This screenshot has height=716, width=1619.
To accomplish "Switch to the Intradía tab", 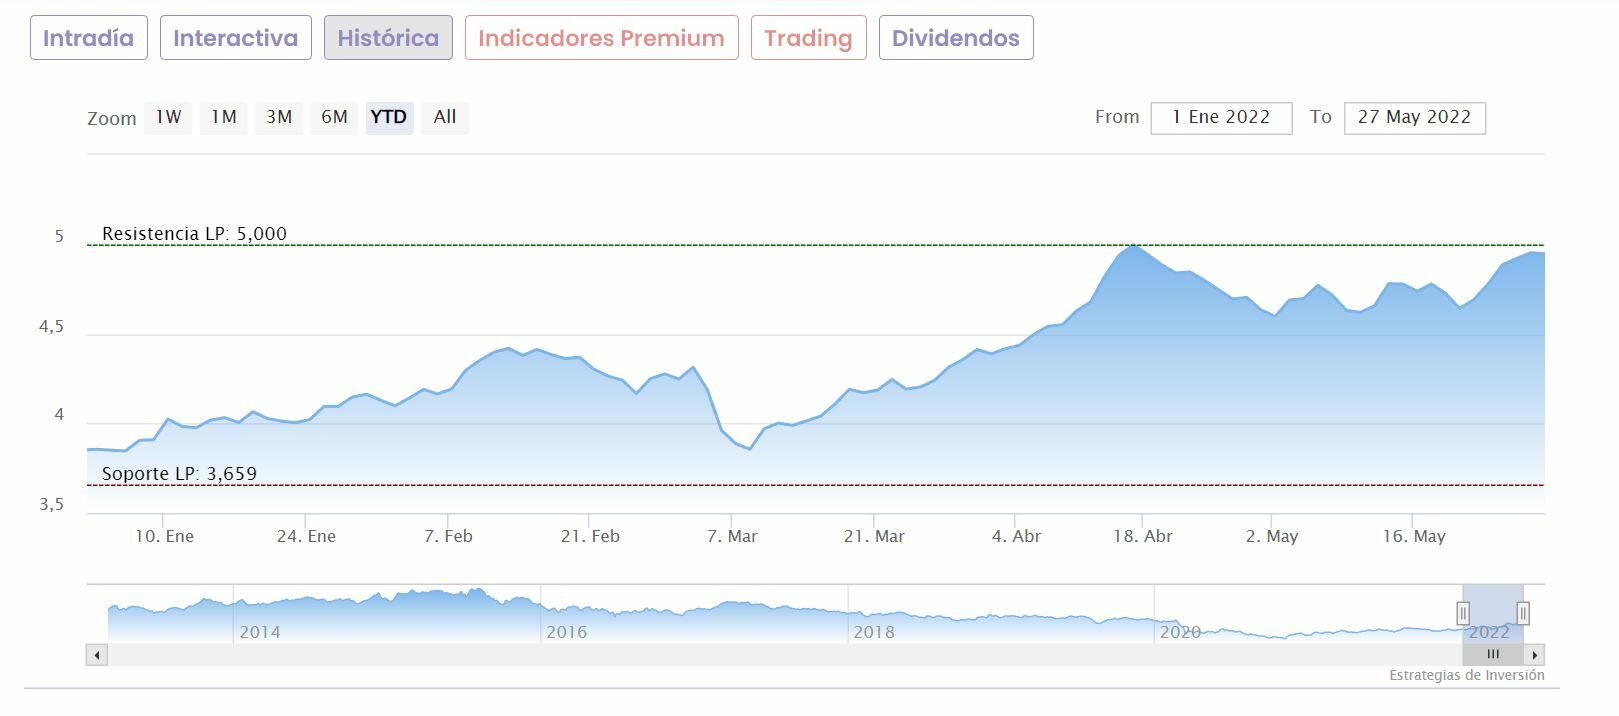I will [88, 38].
